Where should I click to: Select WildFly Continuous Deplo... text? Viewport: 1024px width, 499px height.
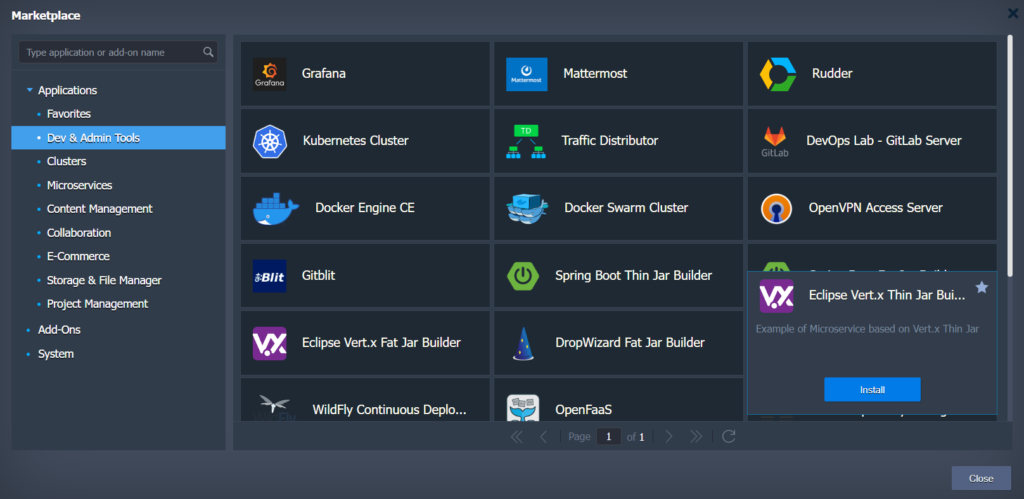coord(390,410)
